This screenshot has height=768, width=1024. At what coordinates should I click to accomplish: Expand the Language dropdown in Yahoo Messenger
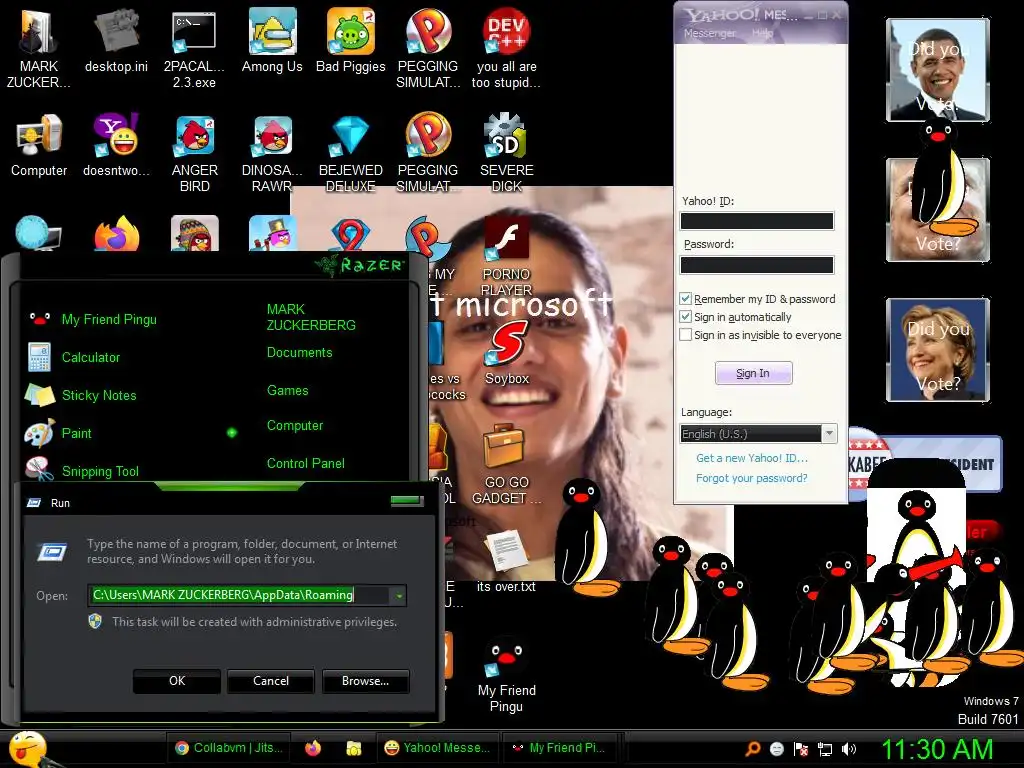[829, 434]
